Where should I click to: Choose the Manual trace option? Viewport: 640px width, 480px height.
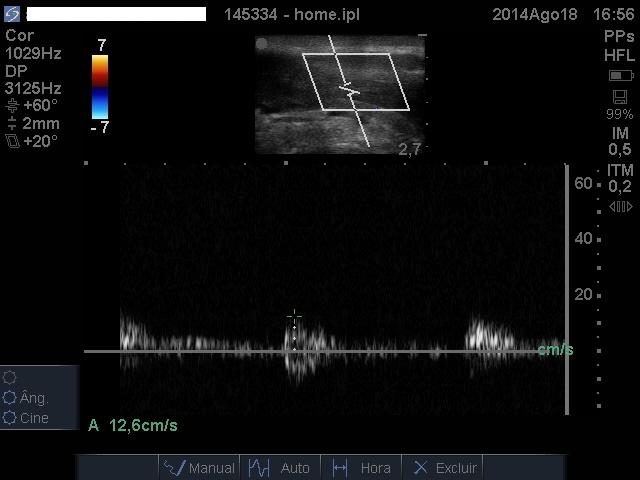click(199, 468)
